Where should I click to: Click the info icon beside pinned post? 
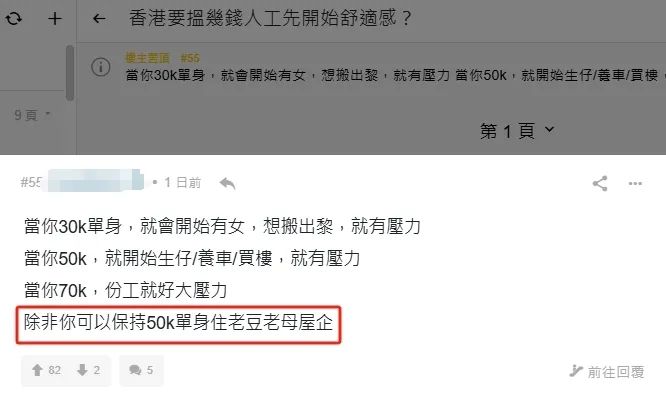(101, 67)
